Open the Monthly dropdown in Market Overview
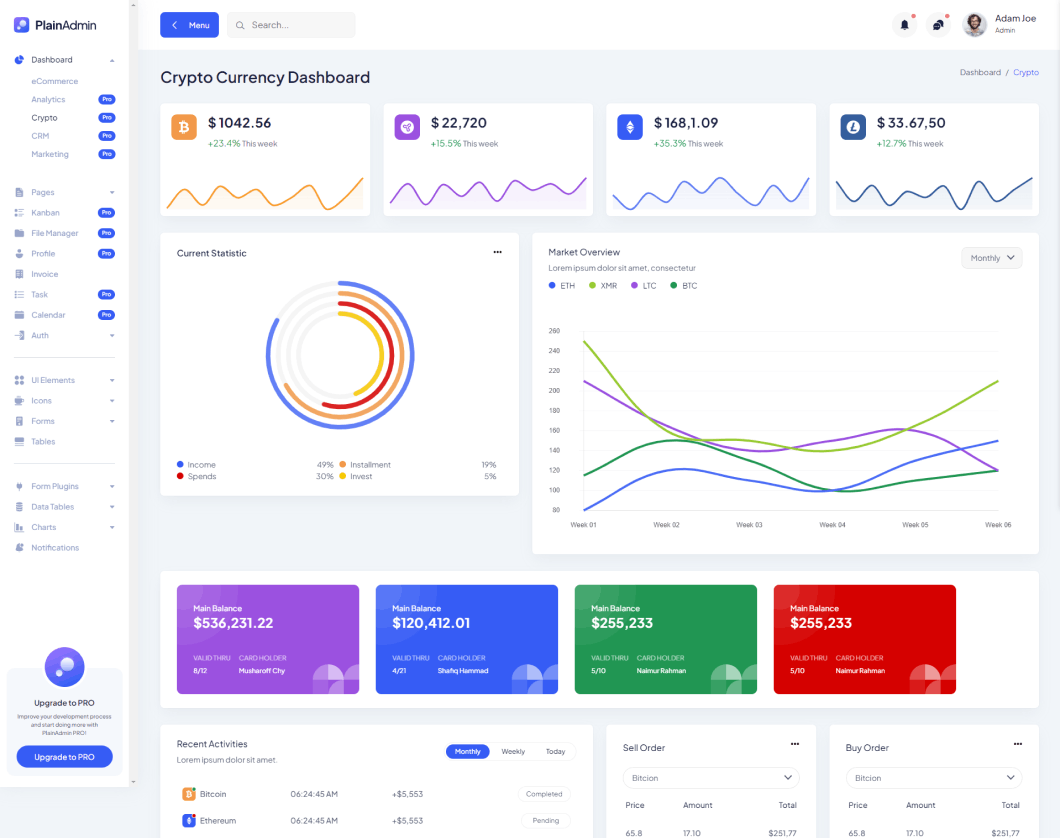 (x=991, y=258)
